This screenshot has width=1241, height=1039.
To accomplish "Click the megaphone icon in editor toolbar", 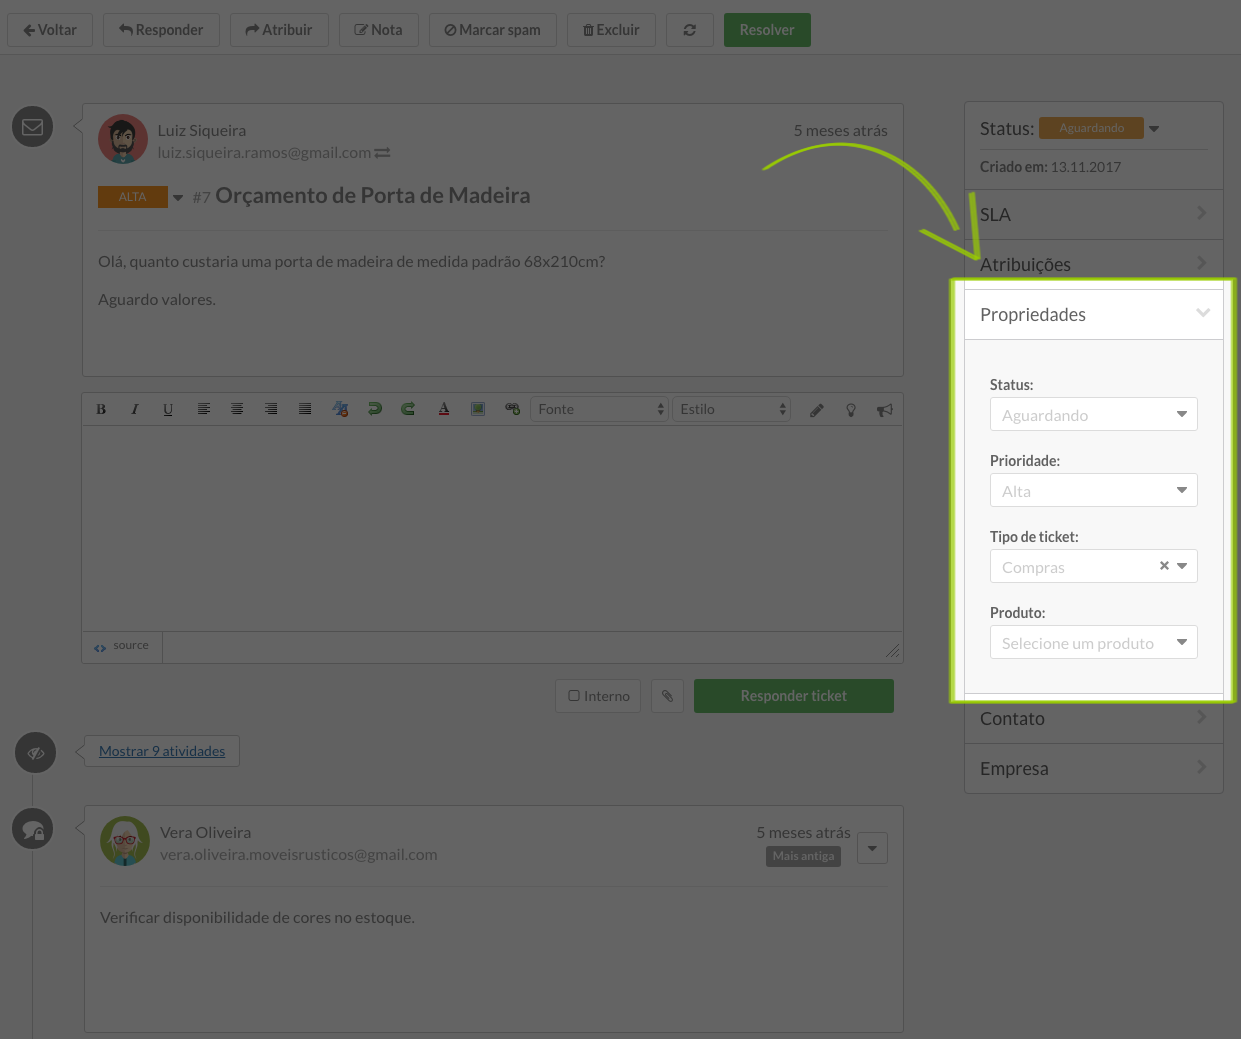I will [x=885, y=410].
